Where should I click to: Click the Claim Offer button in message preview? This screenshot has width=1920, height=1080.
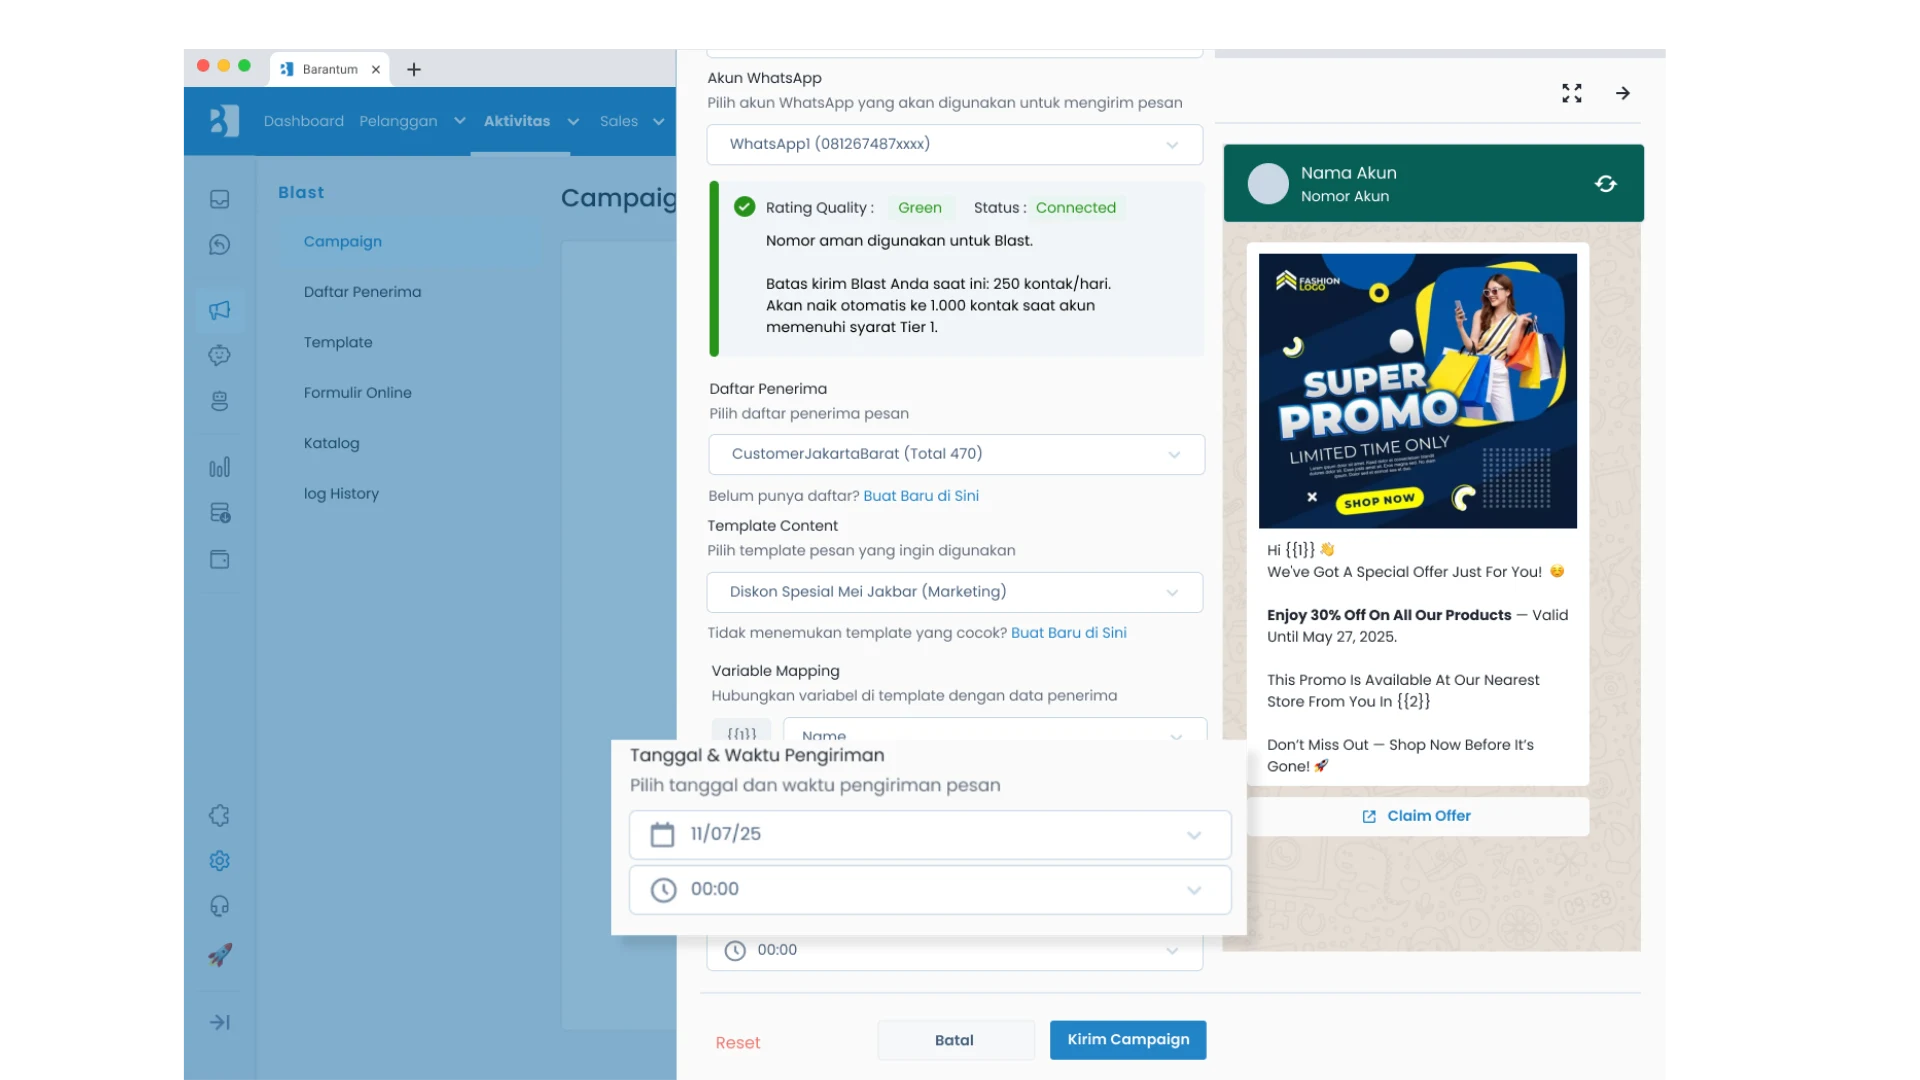pos(1416,815)
